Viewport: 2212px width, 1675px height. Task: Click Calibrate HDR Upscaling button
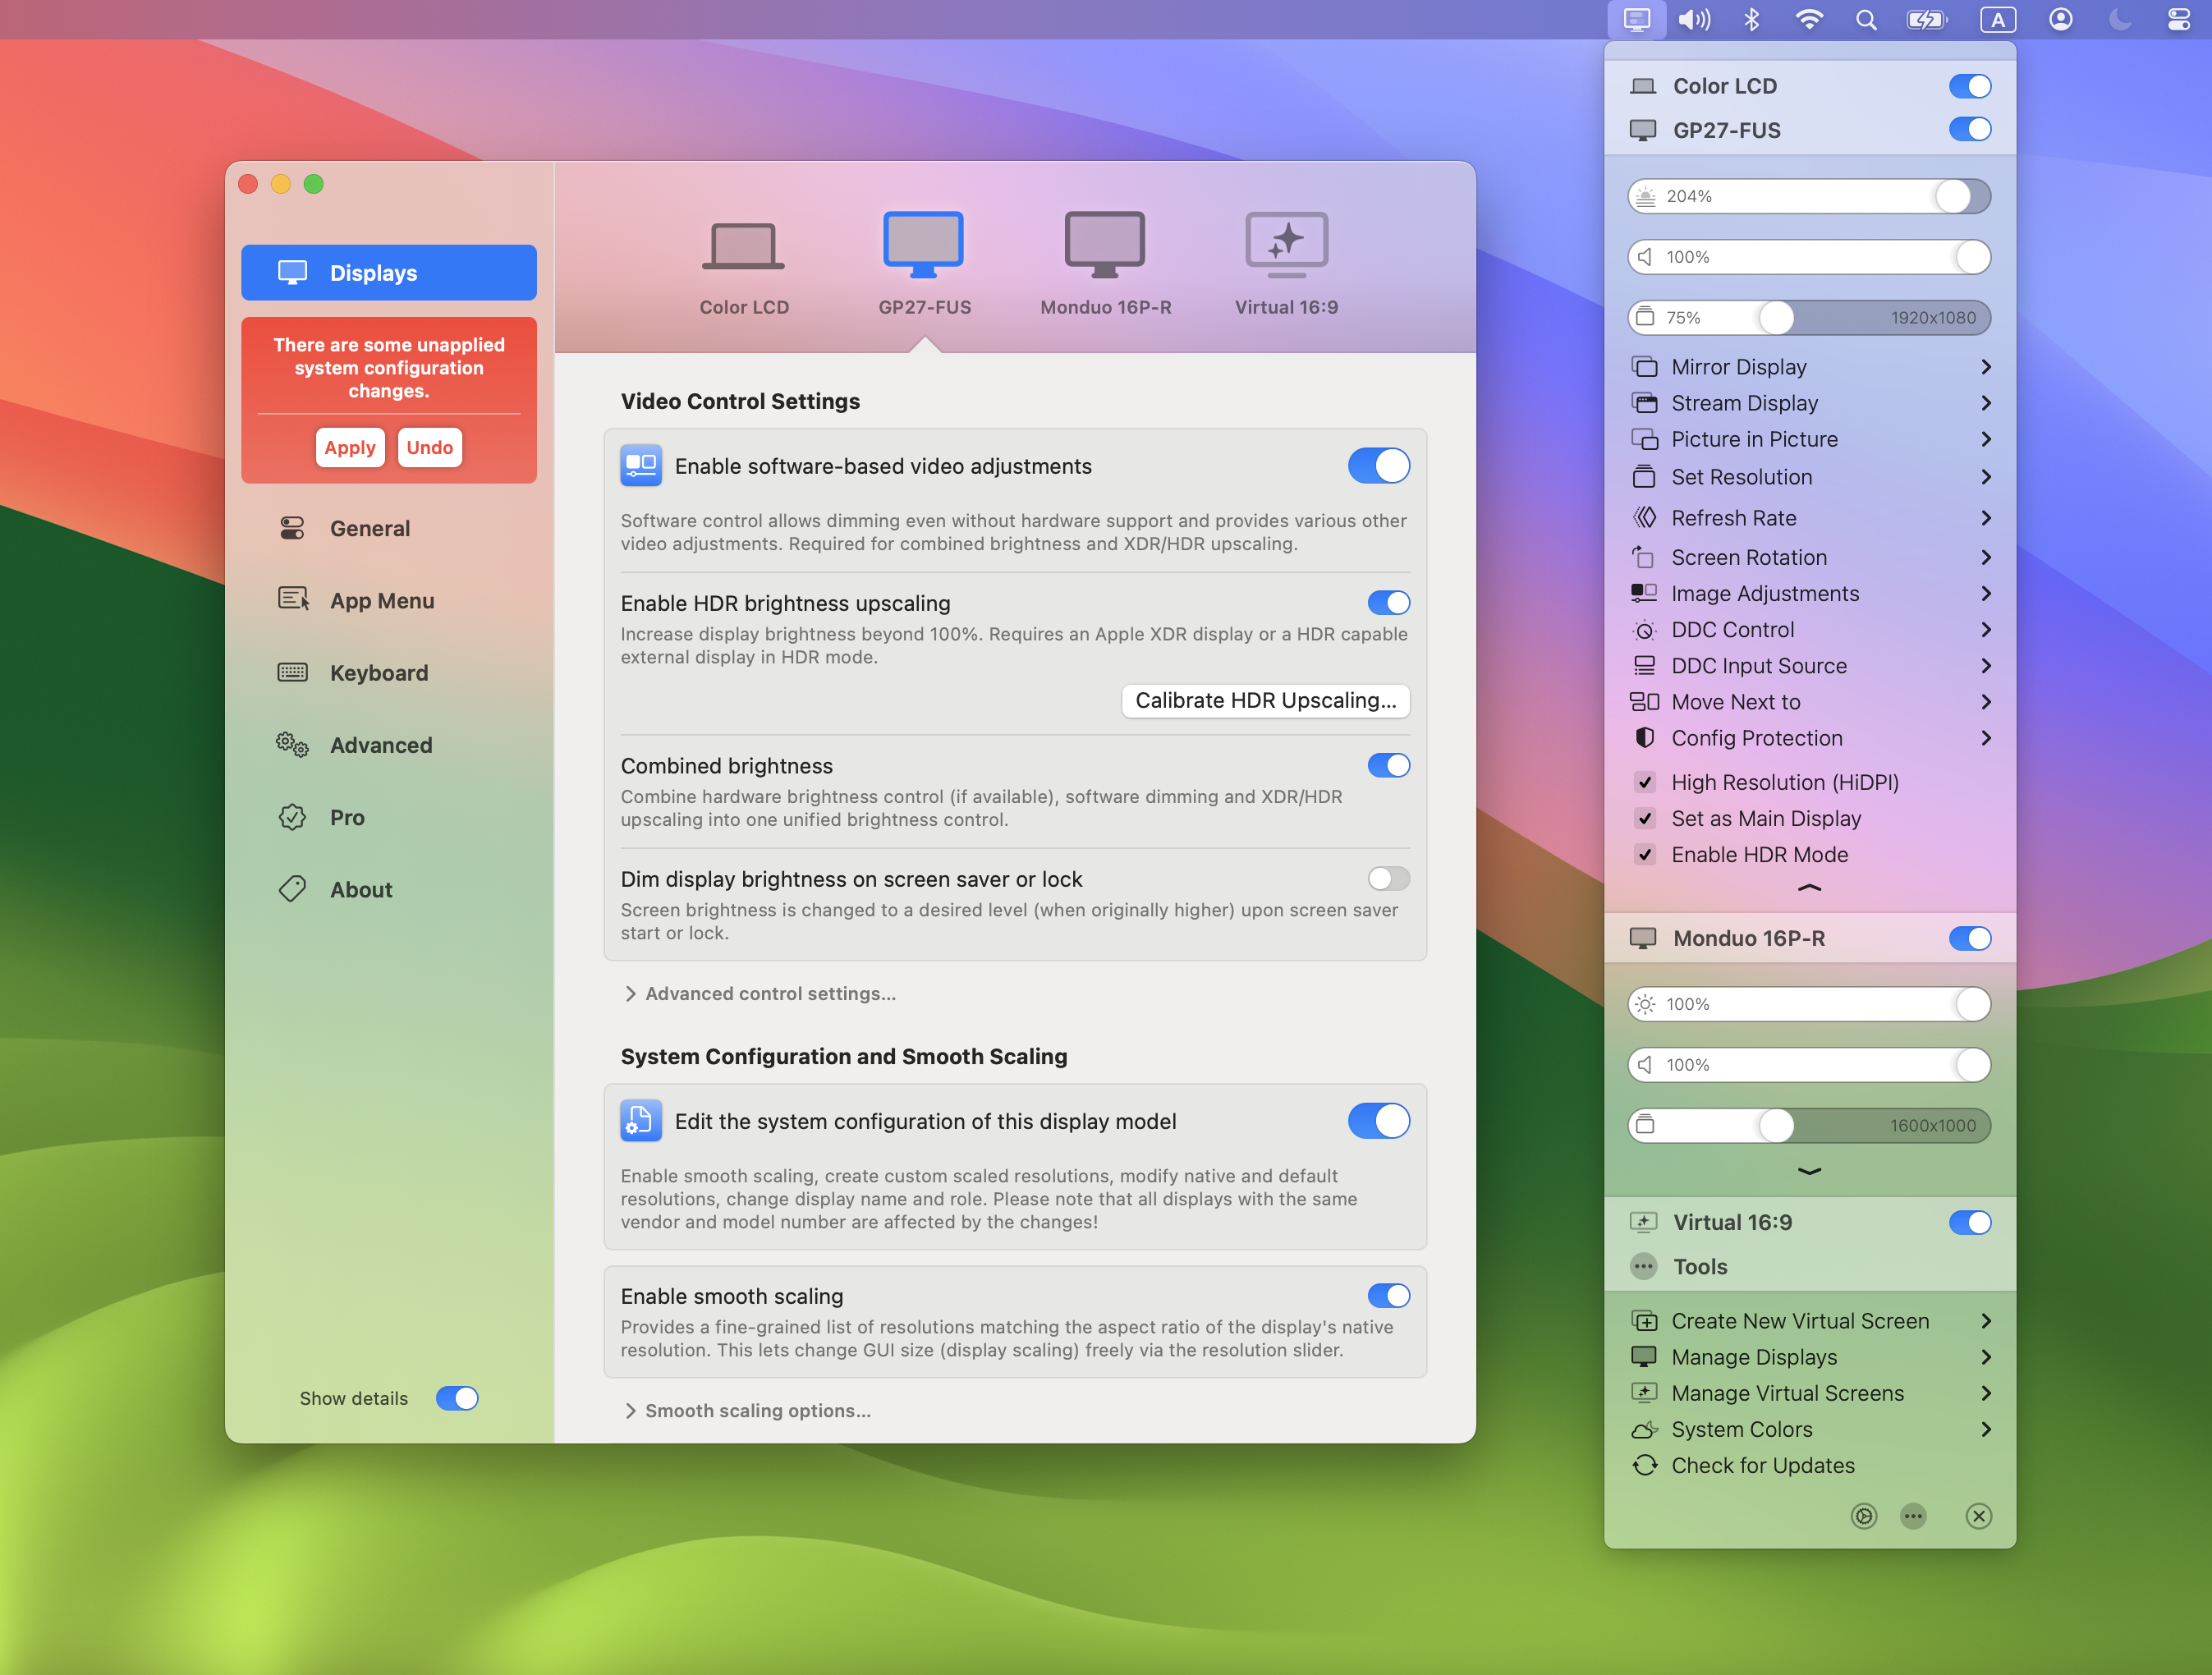[1265, 700]
